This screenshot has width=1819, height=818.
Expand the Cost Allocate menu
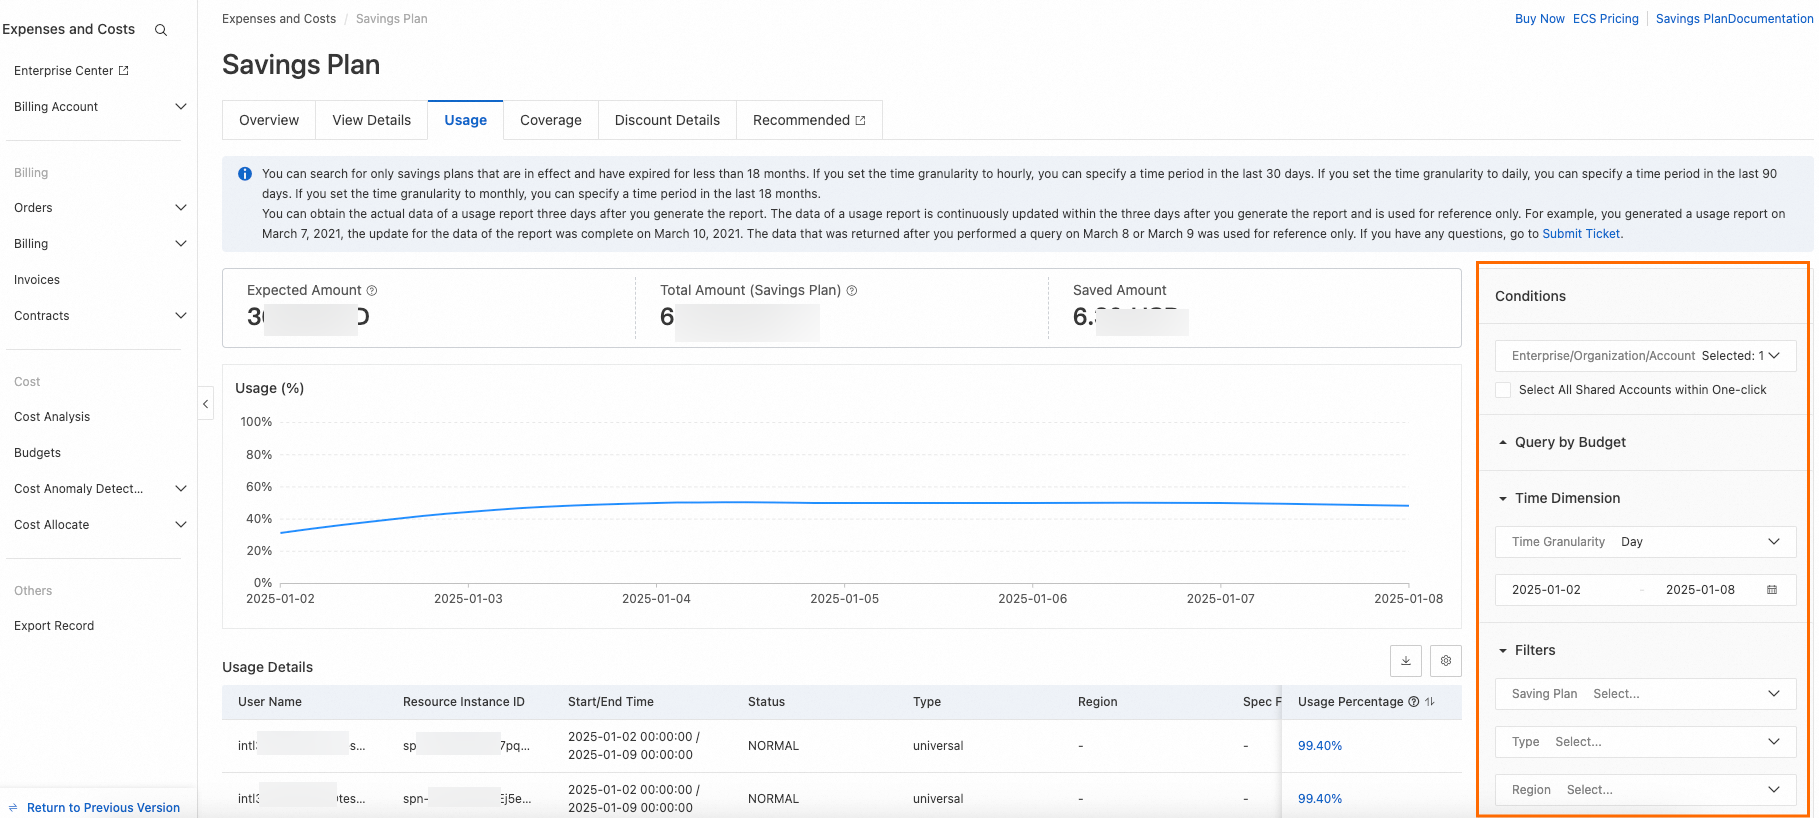coord(181,525)
